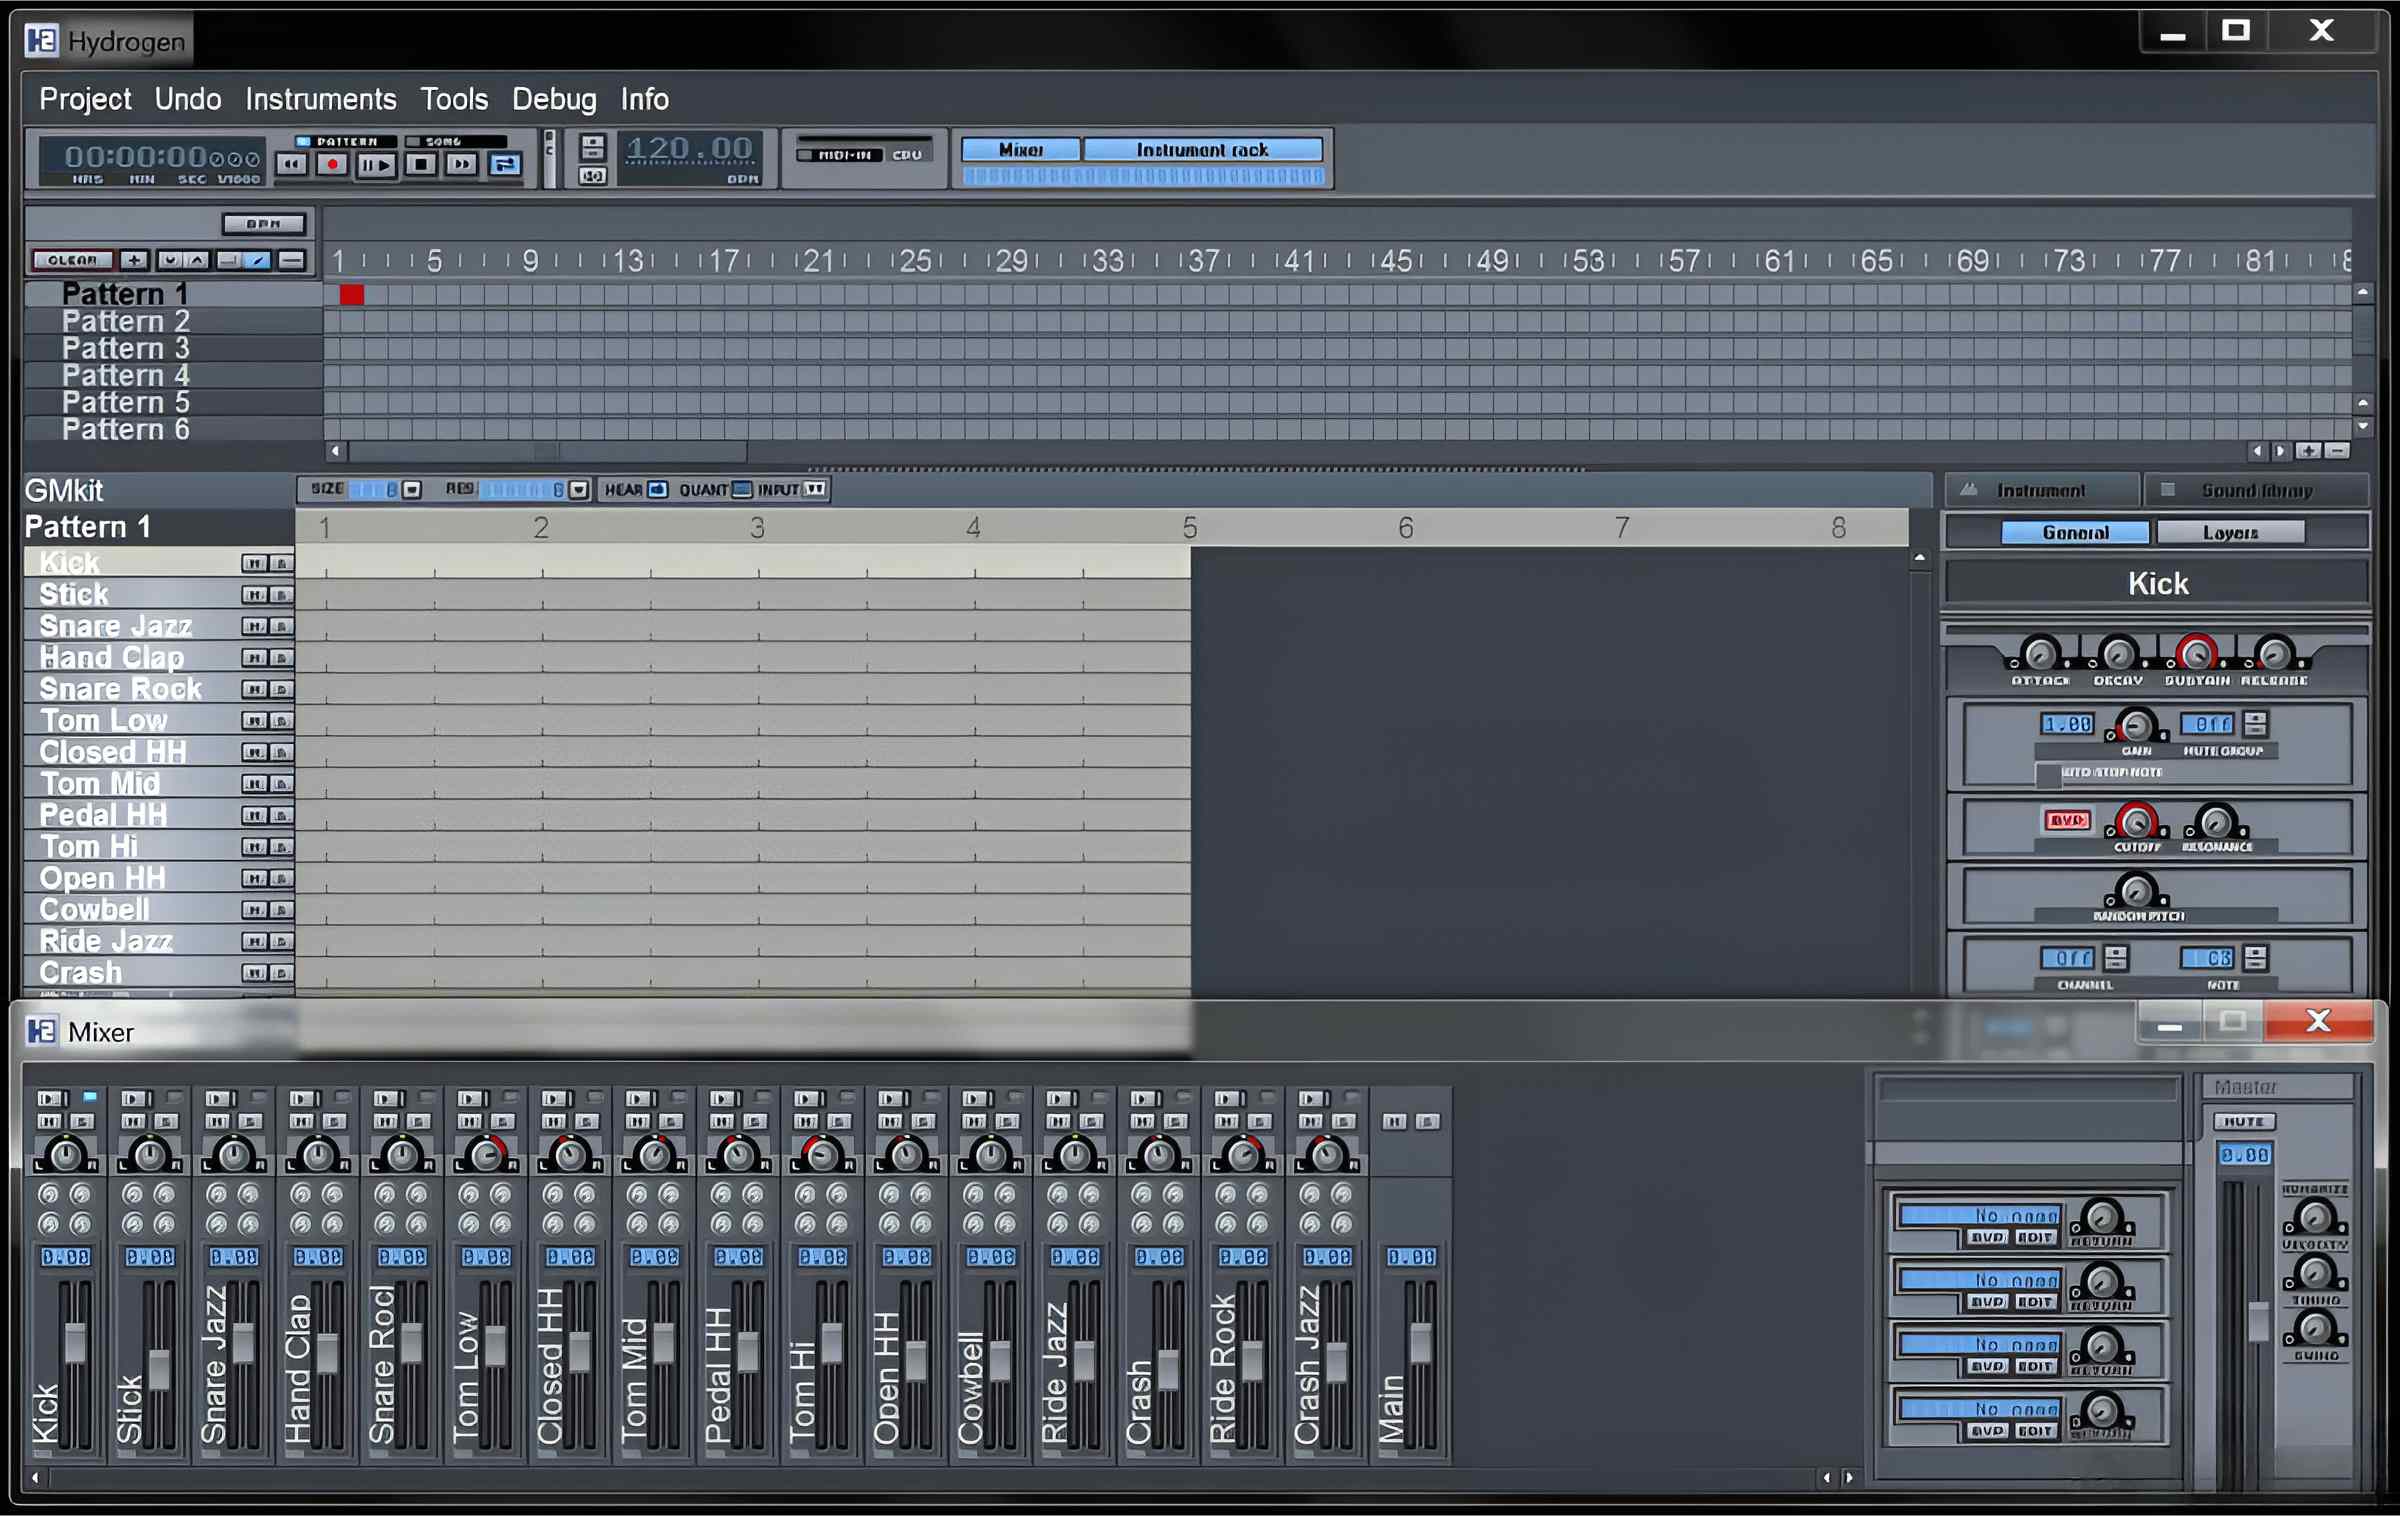
Task: Select the red Pattern 1 block in the timeline
Action: (x=352, y=293)
